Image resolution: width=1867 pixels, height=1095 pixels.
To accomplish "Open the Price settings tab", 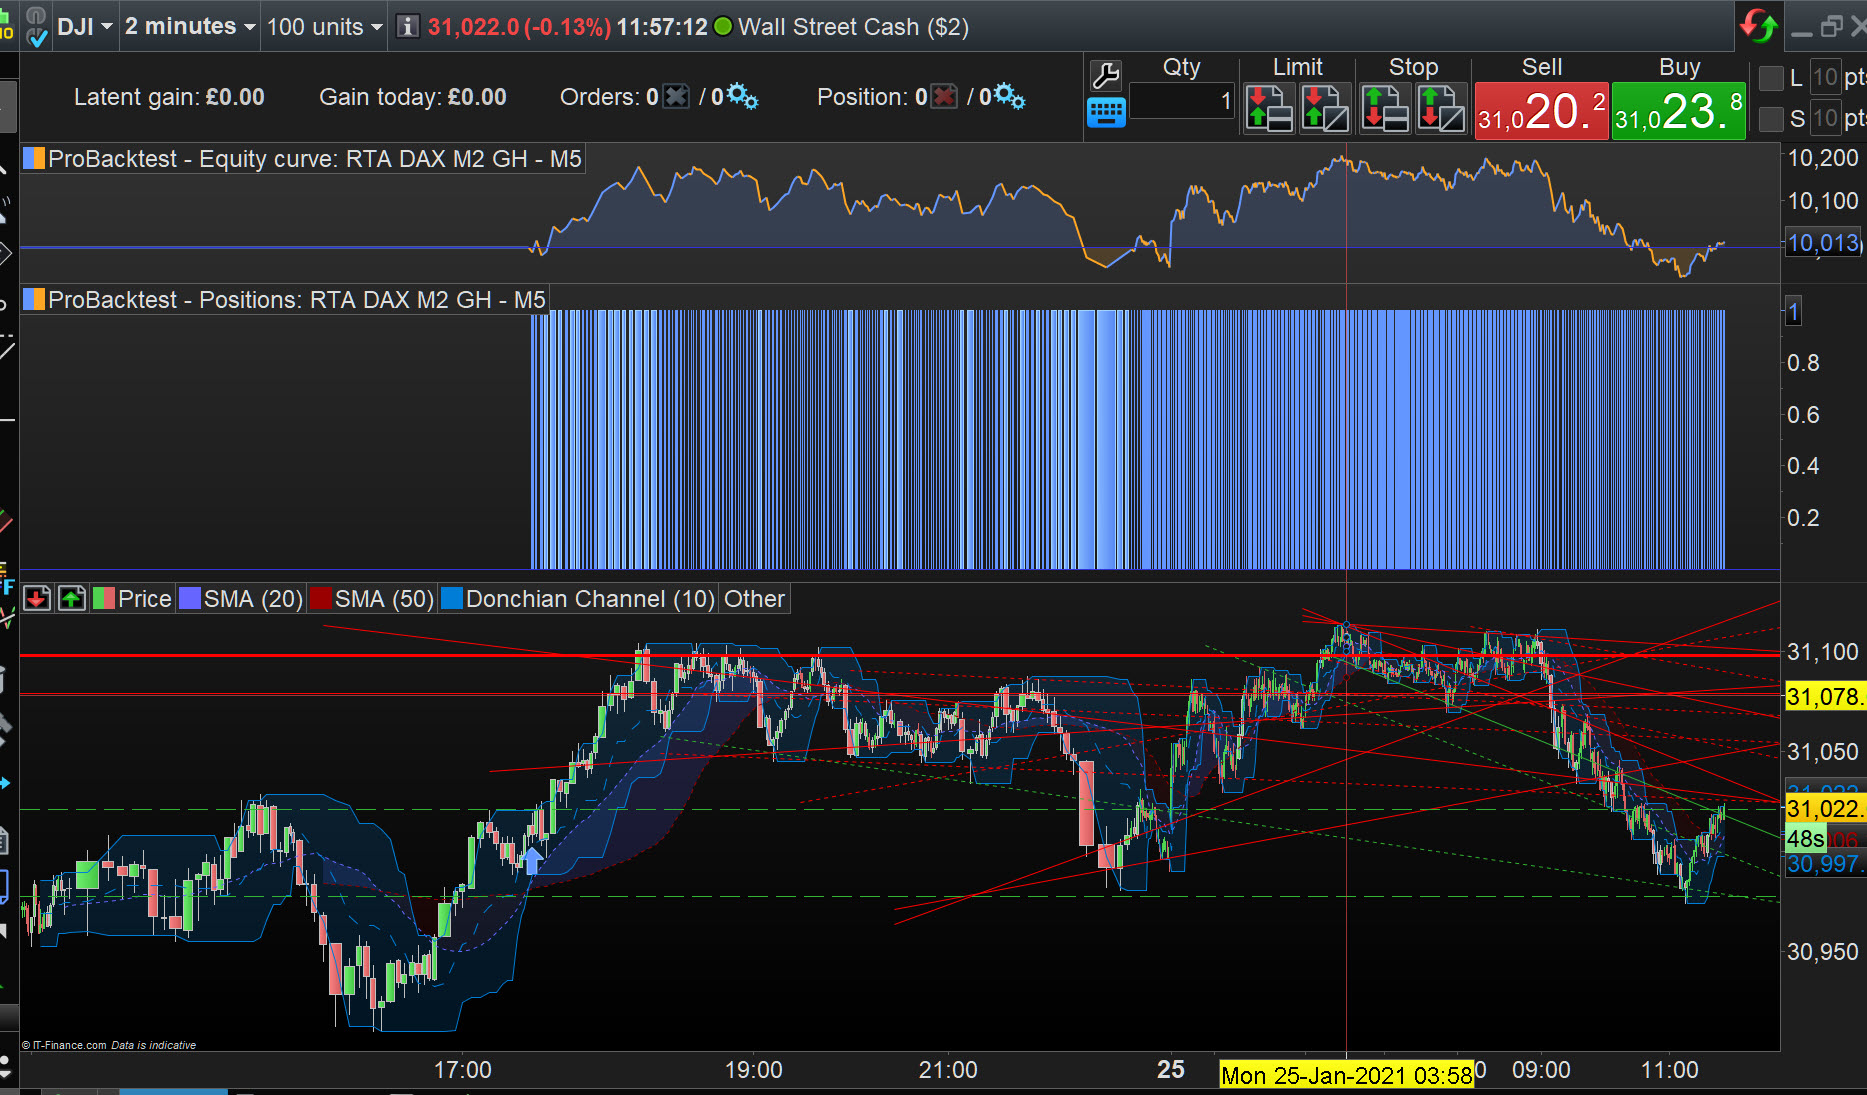I will pyautogui.click(x=133, y=599).
